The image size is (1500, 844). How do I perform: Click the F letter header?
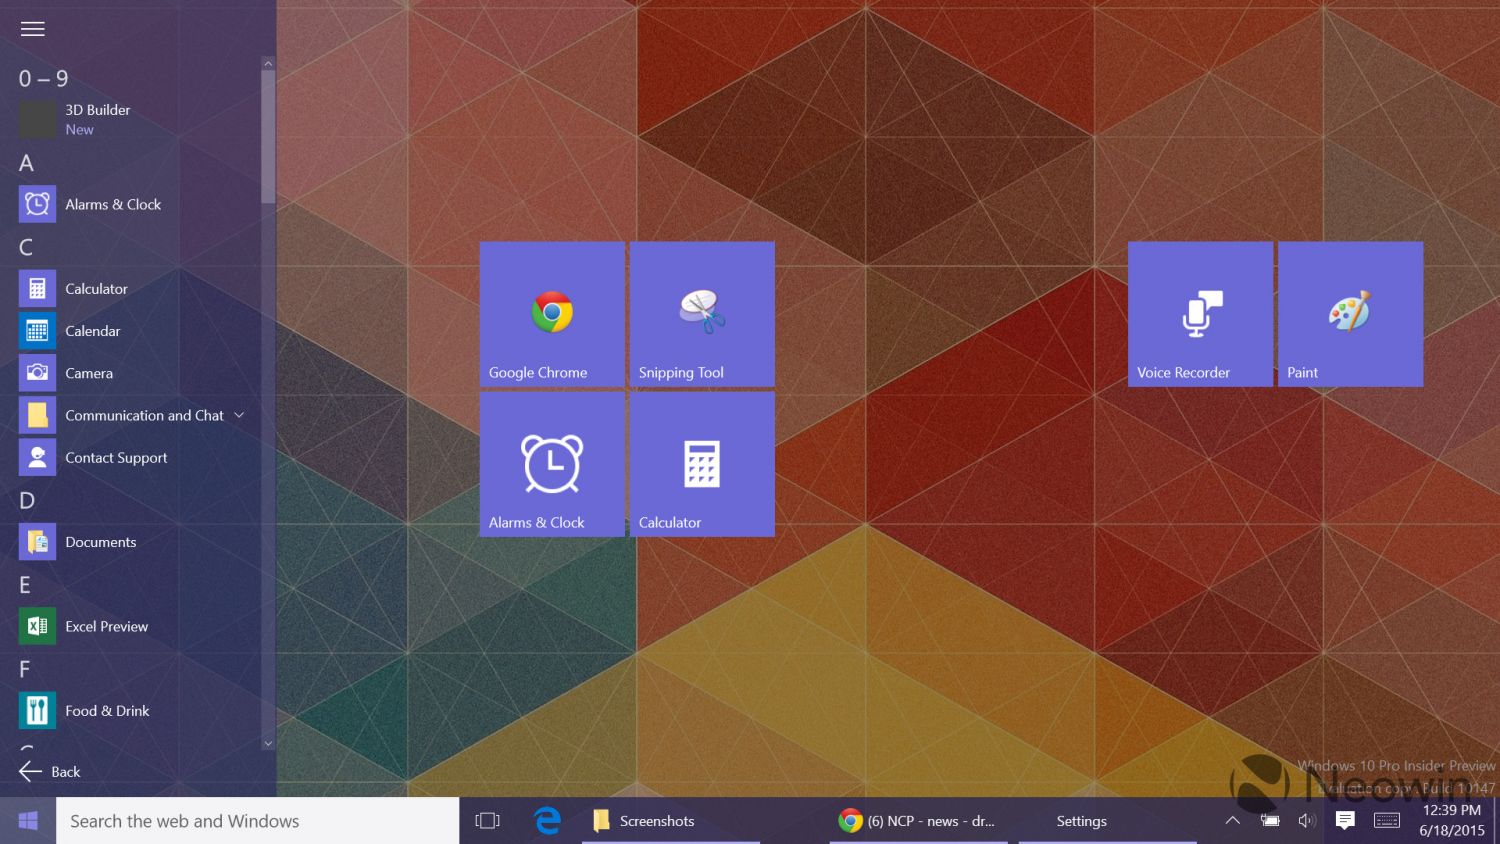tap(25, 669)
